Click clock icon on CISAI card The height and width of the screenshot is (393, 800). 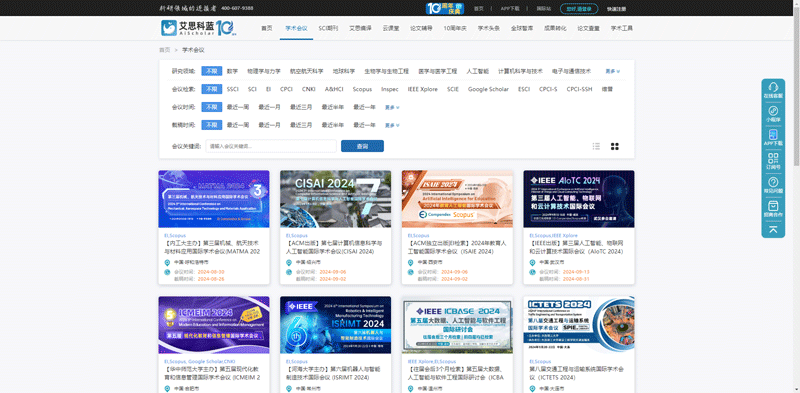click(289, 272)
